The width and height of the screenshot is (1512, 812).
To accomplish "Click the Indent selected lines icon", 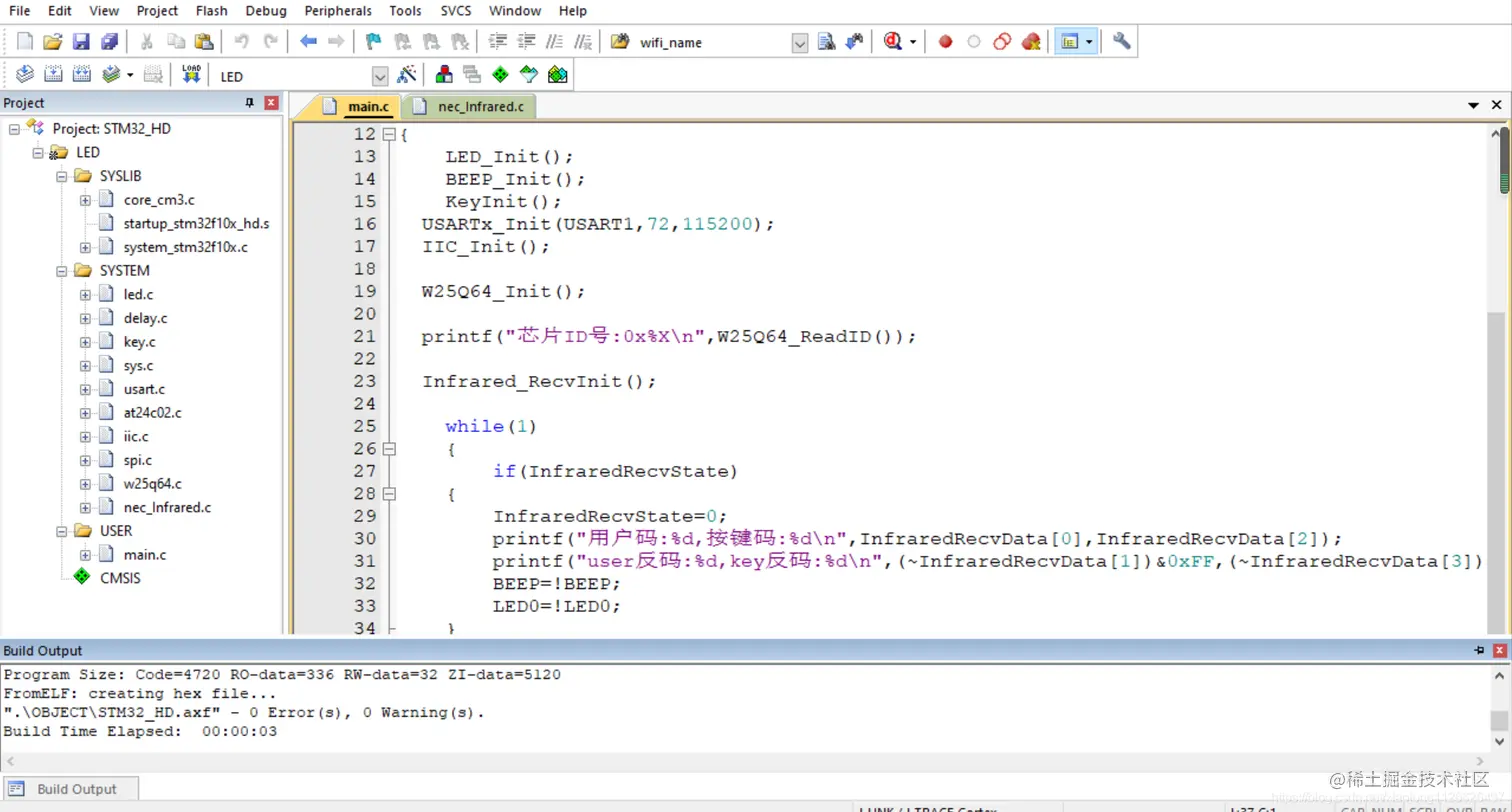I will coord(498,42).
